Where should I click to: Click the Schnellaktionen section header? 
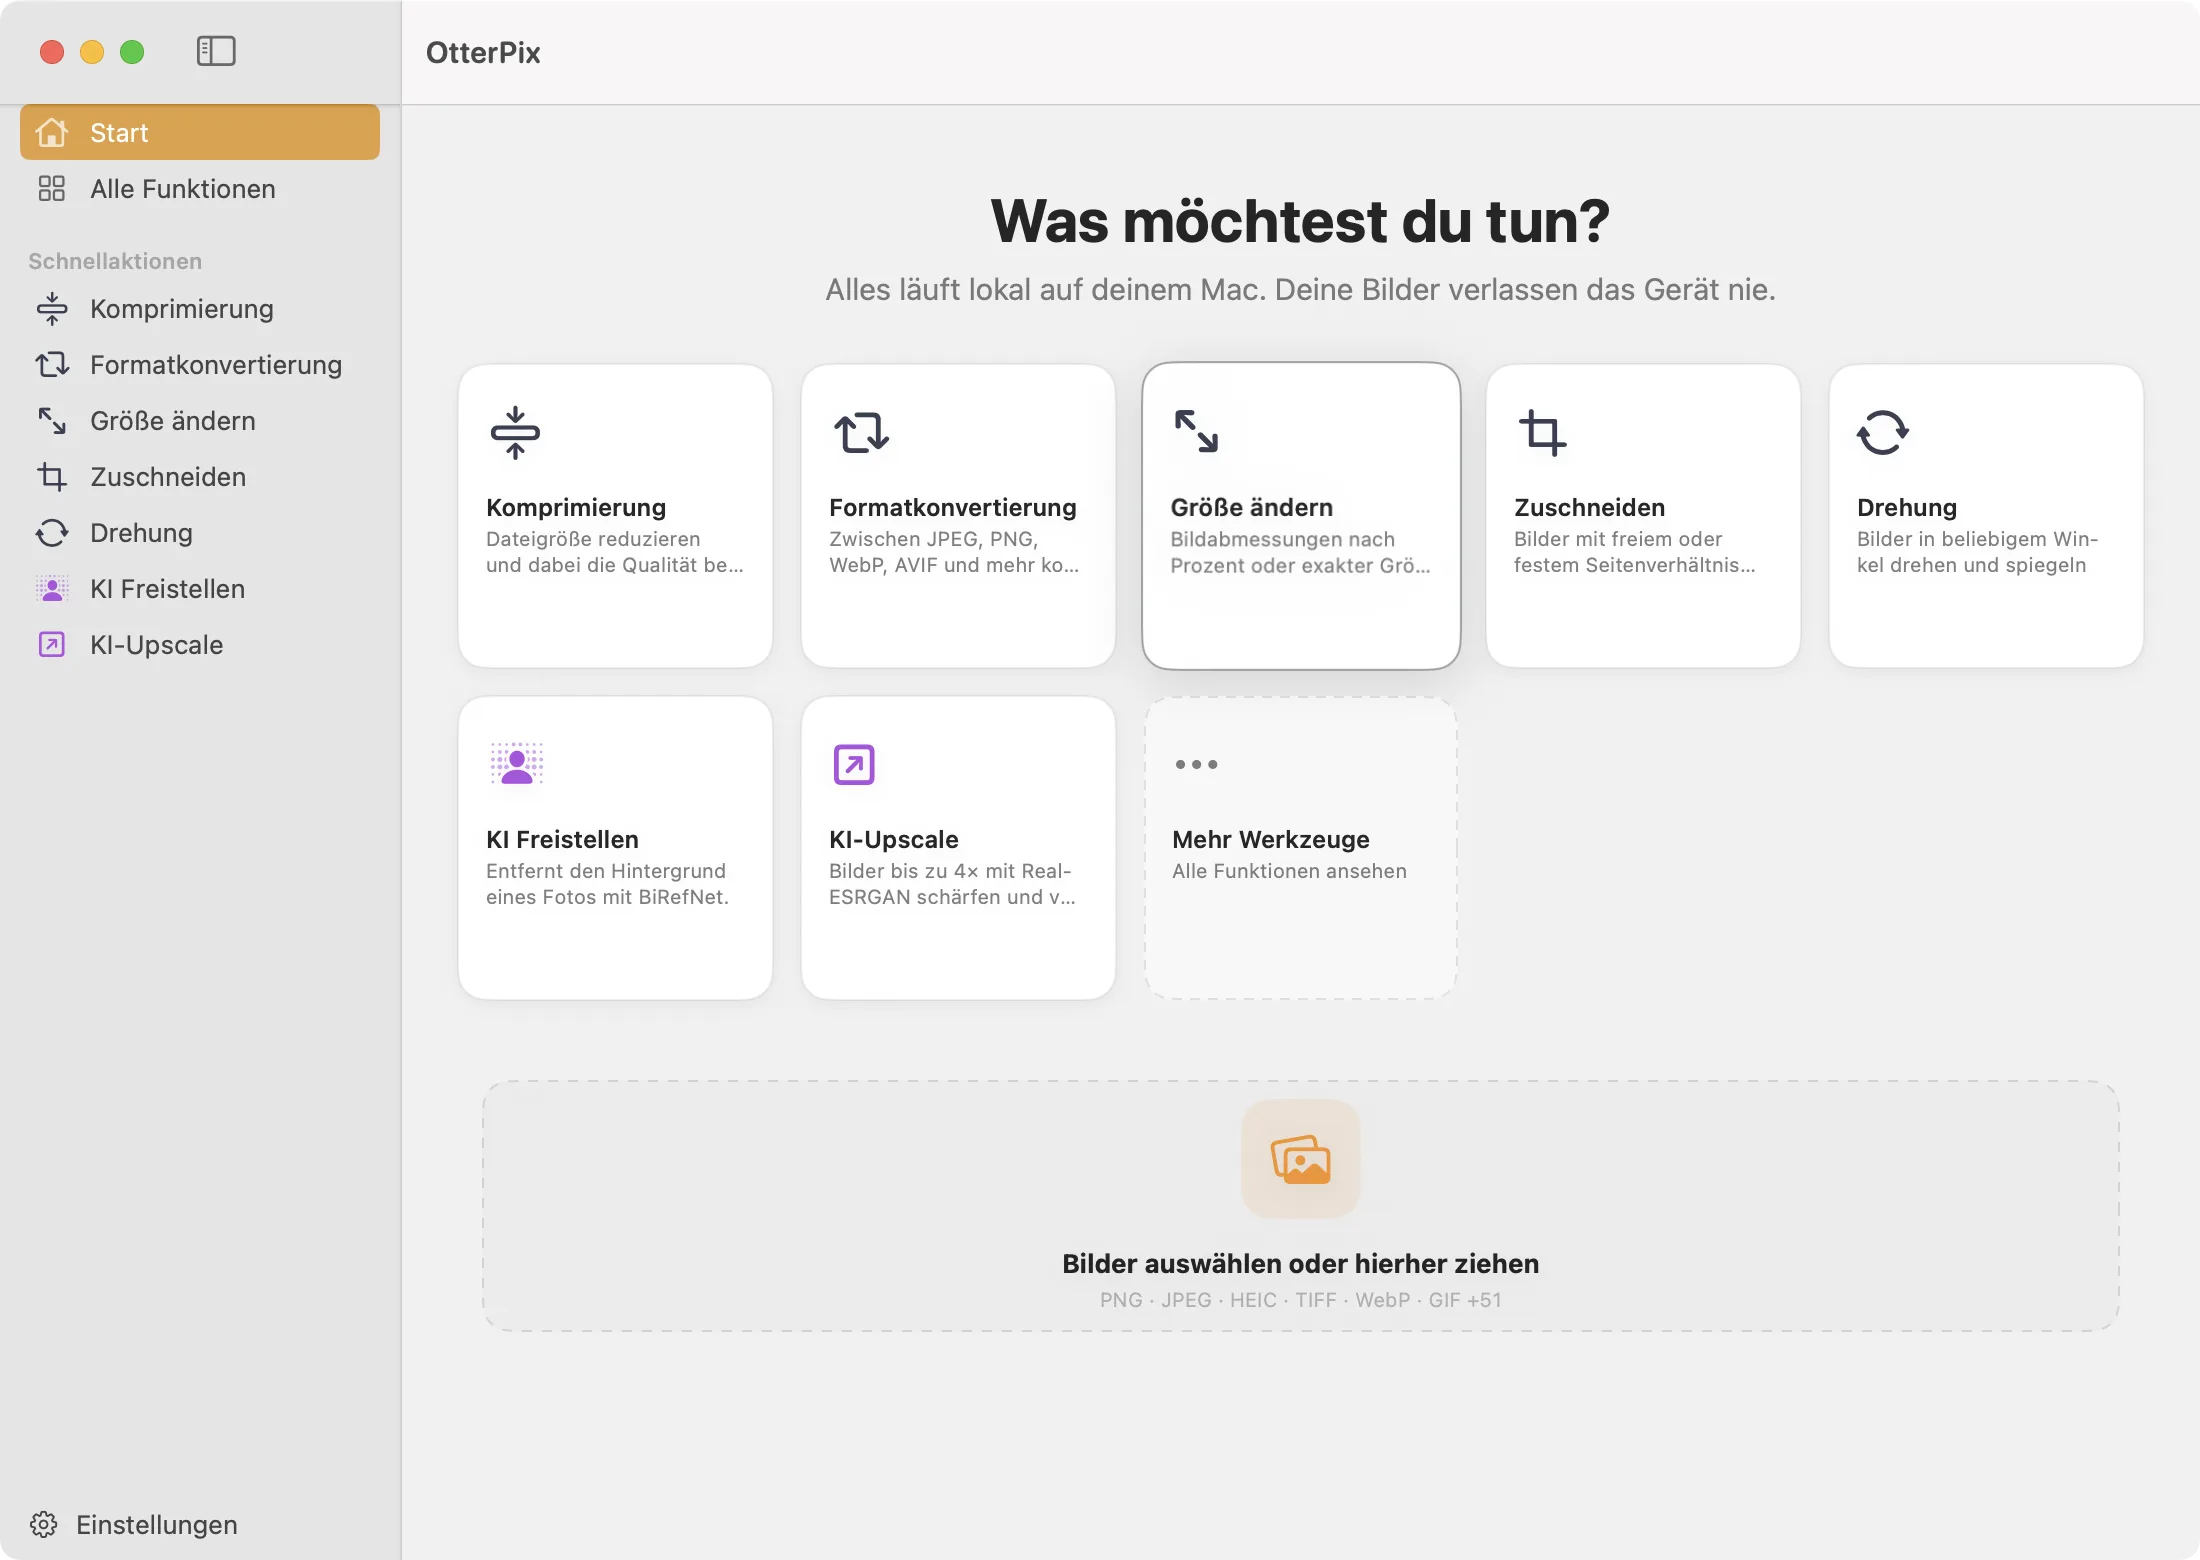coord(115,261)
